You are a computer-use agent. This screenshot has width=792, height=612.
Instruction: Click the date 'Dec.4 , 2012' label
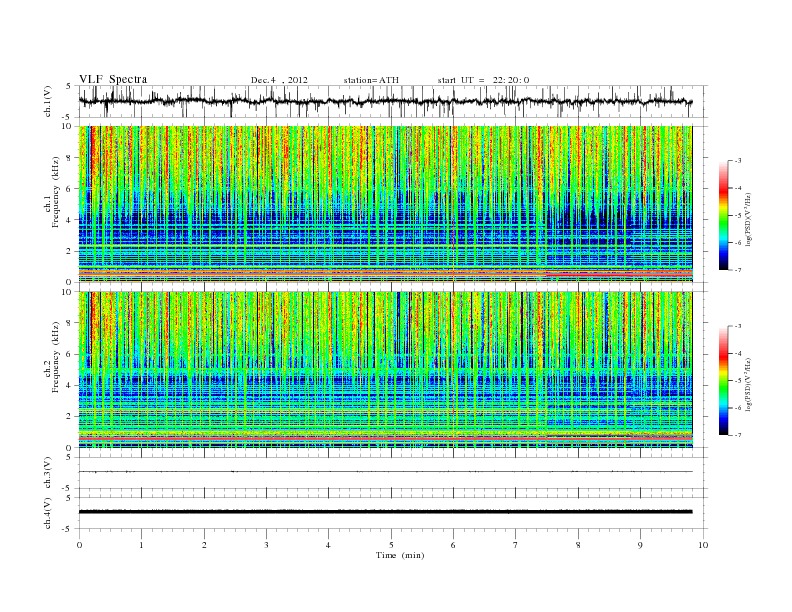[x=279, y=80]
